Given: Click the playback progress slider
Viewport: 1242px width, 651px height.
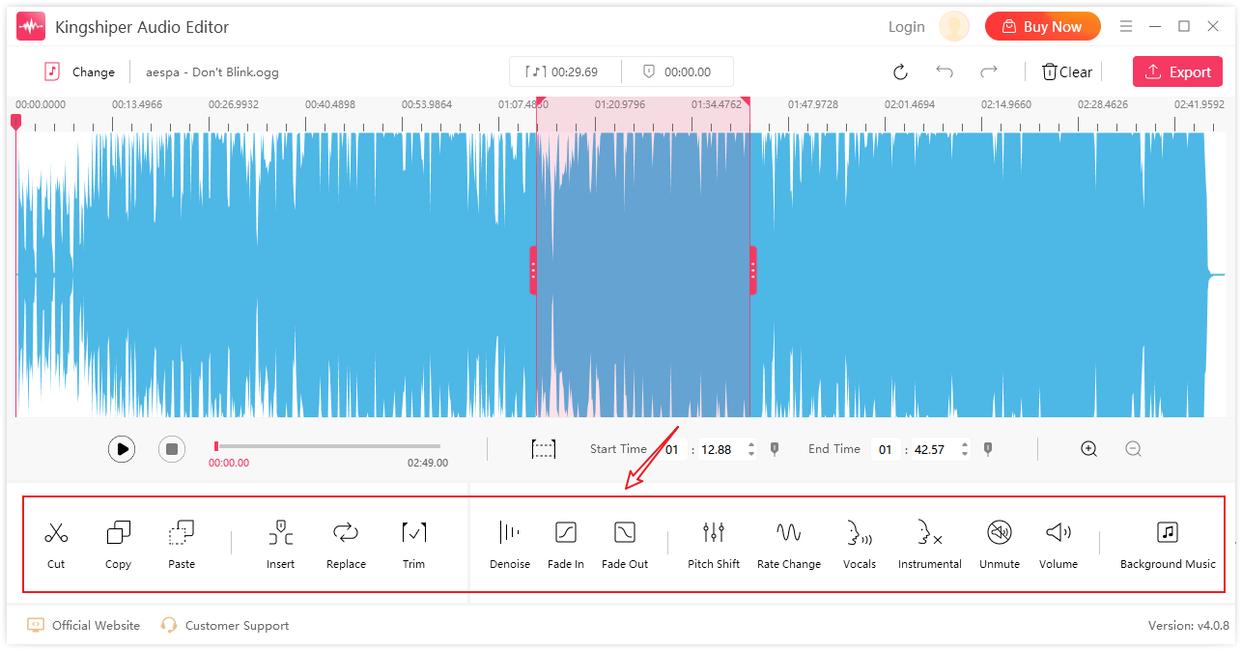Looking at the screenshot, I should (x=328, y=446).
